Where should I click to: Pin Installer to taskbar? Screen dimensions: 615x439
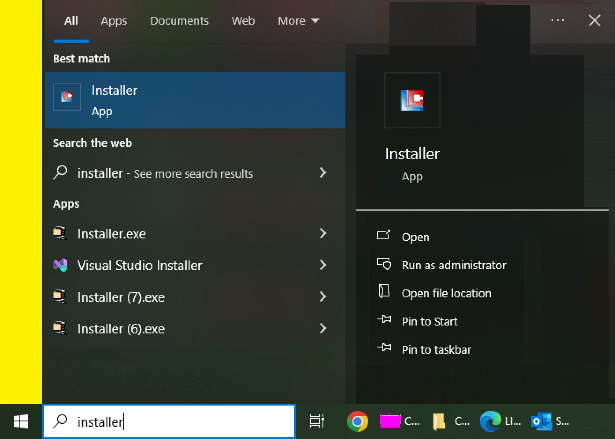coord(435,349)
